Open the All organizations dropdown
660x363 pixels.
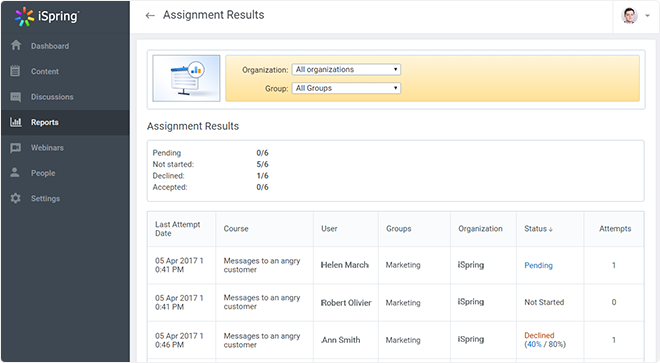(x=346, y=69)
